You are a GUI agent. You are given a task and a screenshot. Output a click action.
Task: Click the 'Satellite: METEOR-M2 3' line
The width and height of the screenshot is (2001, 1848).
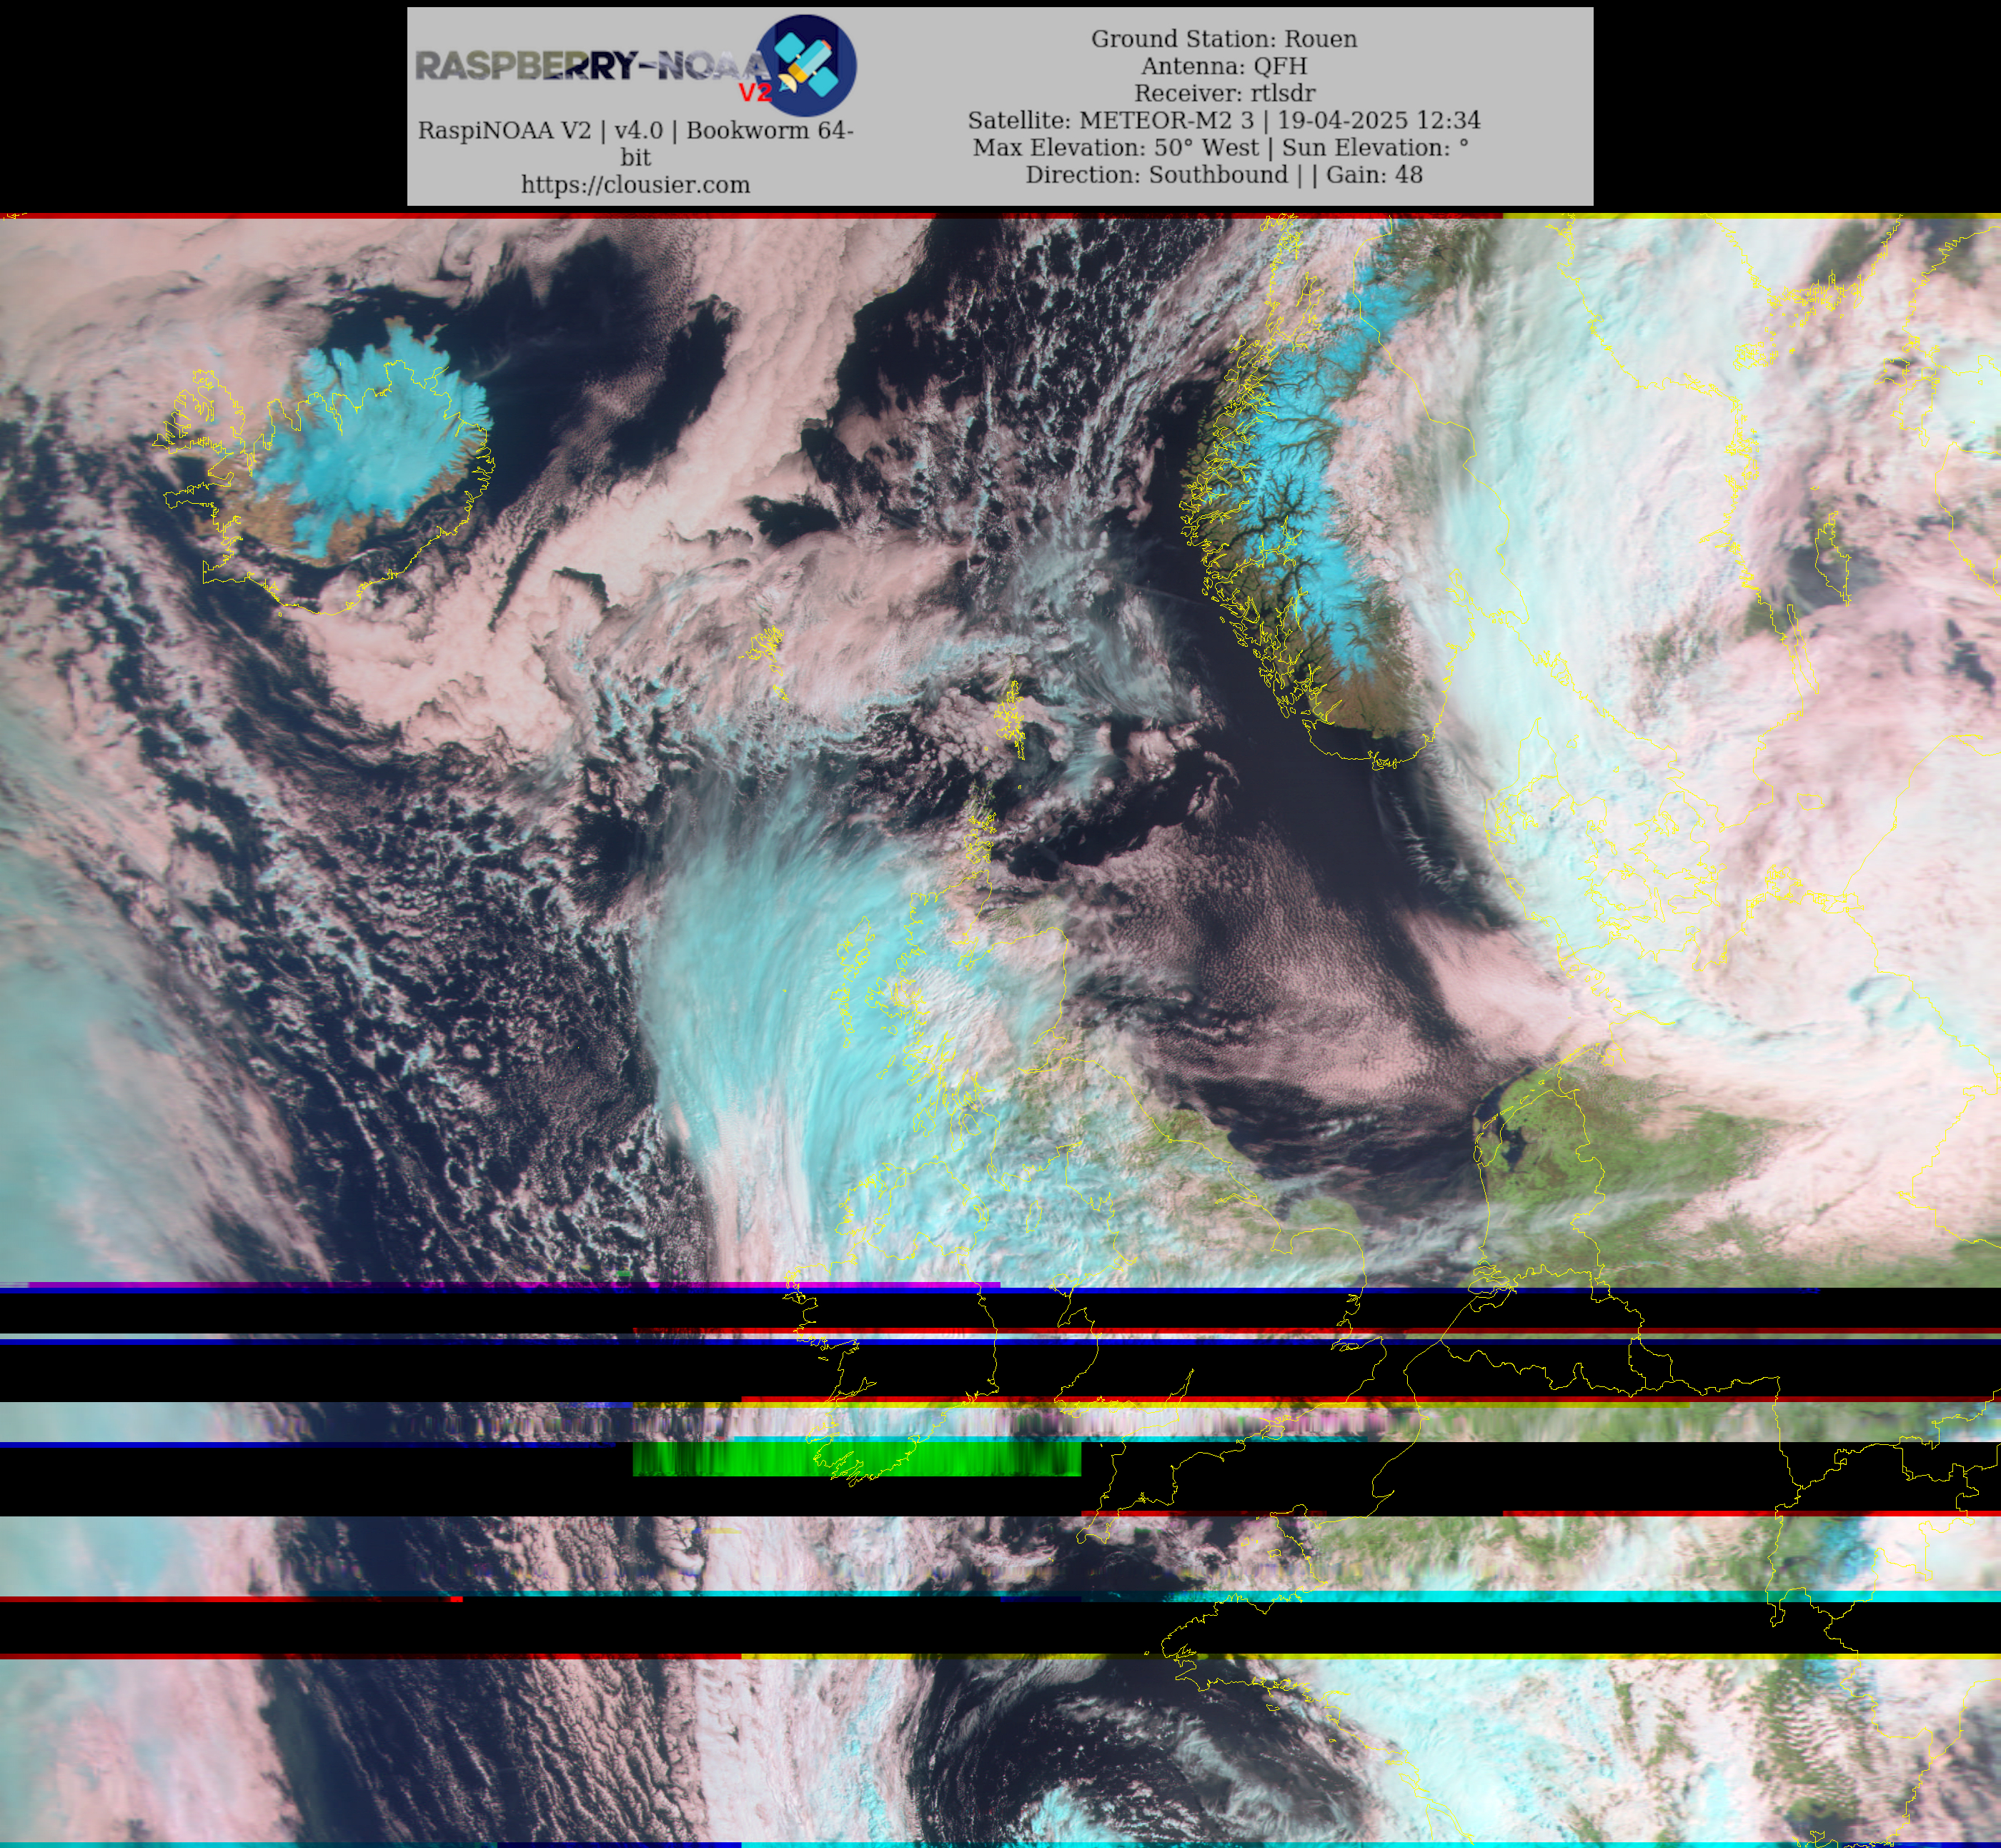(1223, 120)
